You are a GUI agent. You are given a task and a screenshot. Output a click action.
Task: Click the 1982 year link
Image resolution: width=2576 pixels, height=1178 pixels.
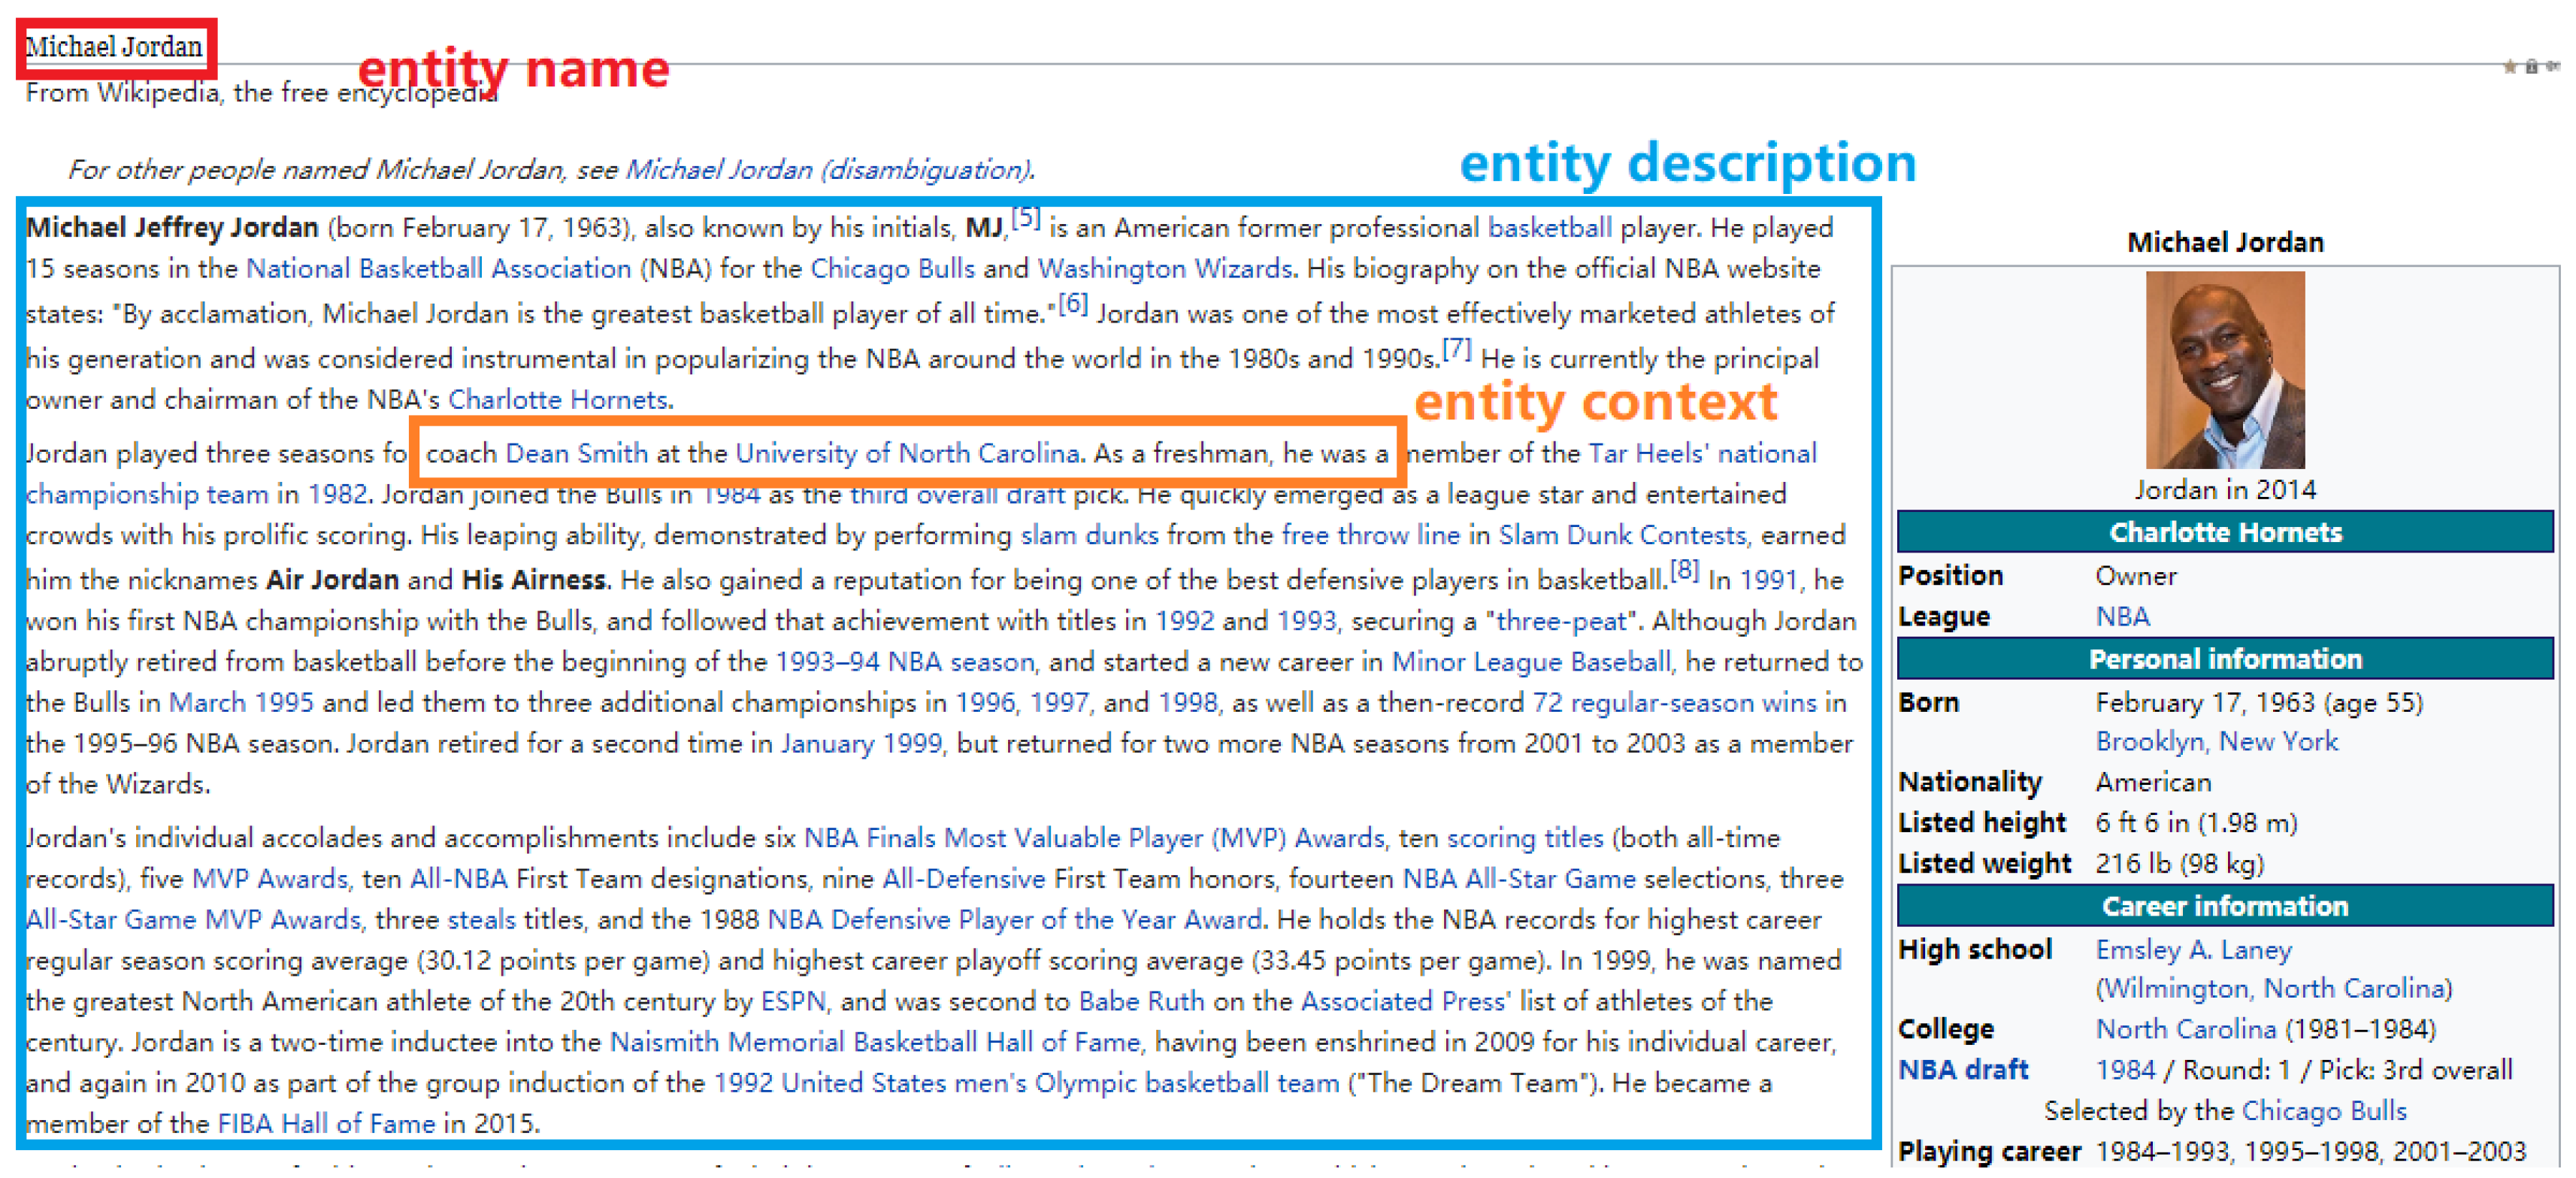coord(337,495)
